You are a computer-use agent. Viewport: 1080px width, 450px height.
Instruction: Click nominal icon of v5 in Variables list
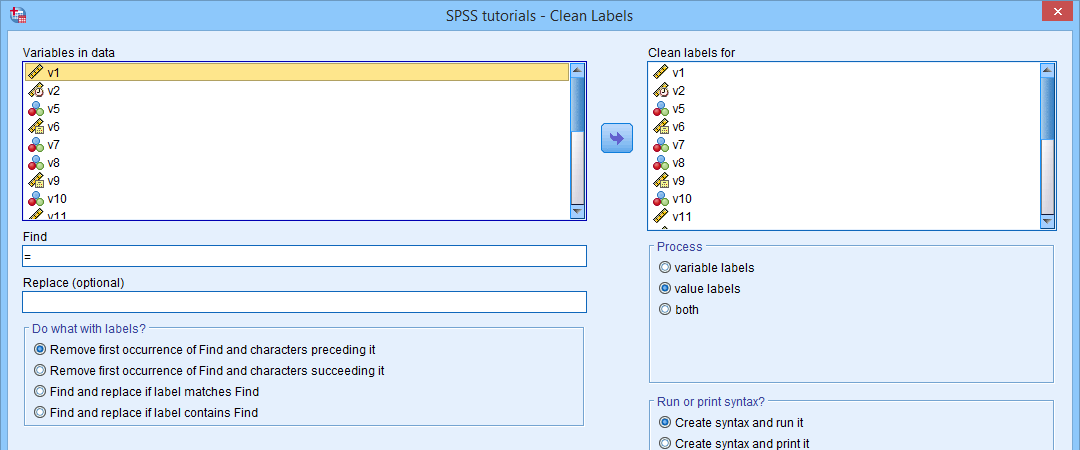[35, 108]
